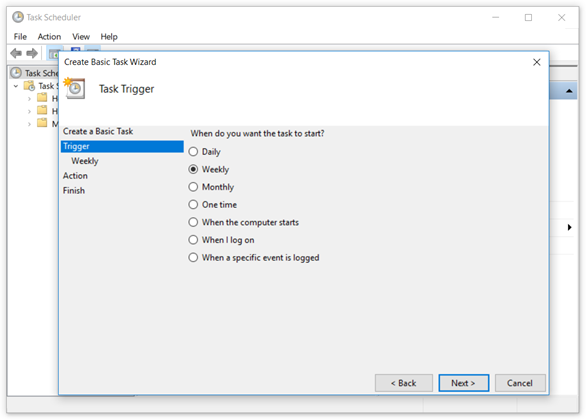Screen dimensions: 586x420
Task: Click the Back button
Action: pyautogui.click(x=404, y=383)
